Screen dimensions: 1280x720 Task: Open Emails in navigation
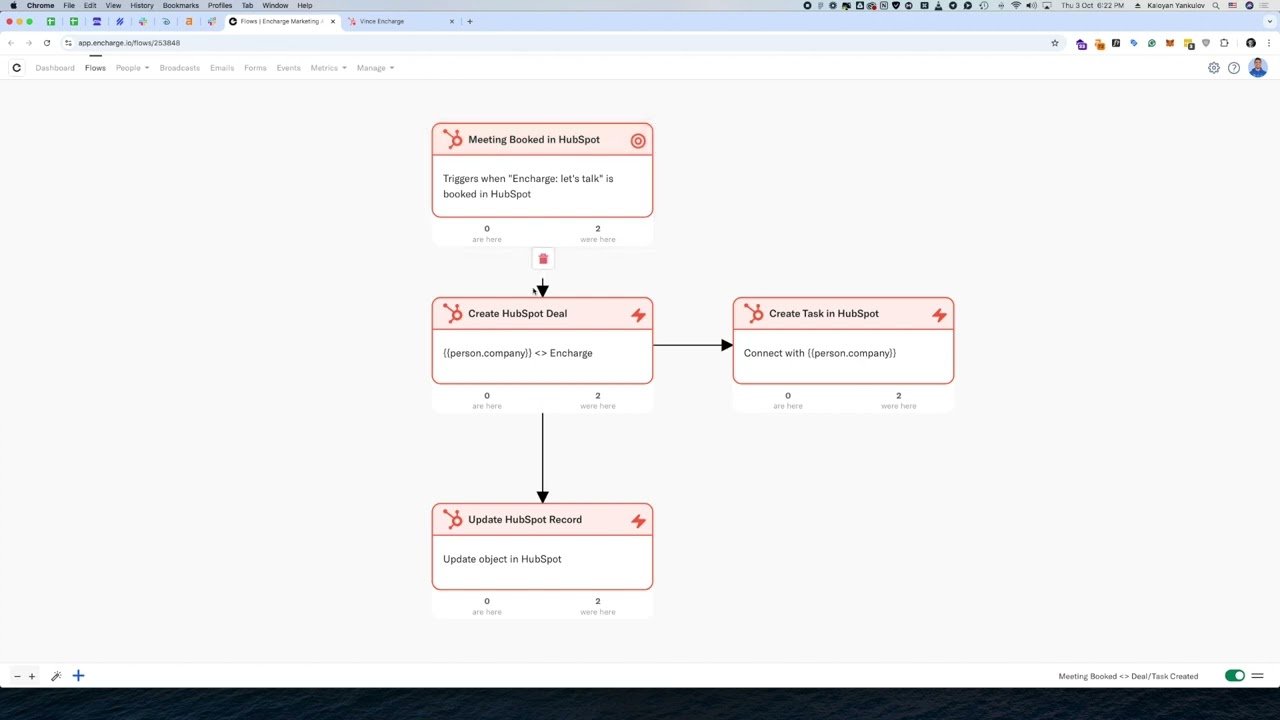click(222, 68)
